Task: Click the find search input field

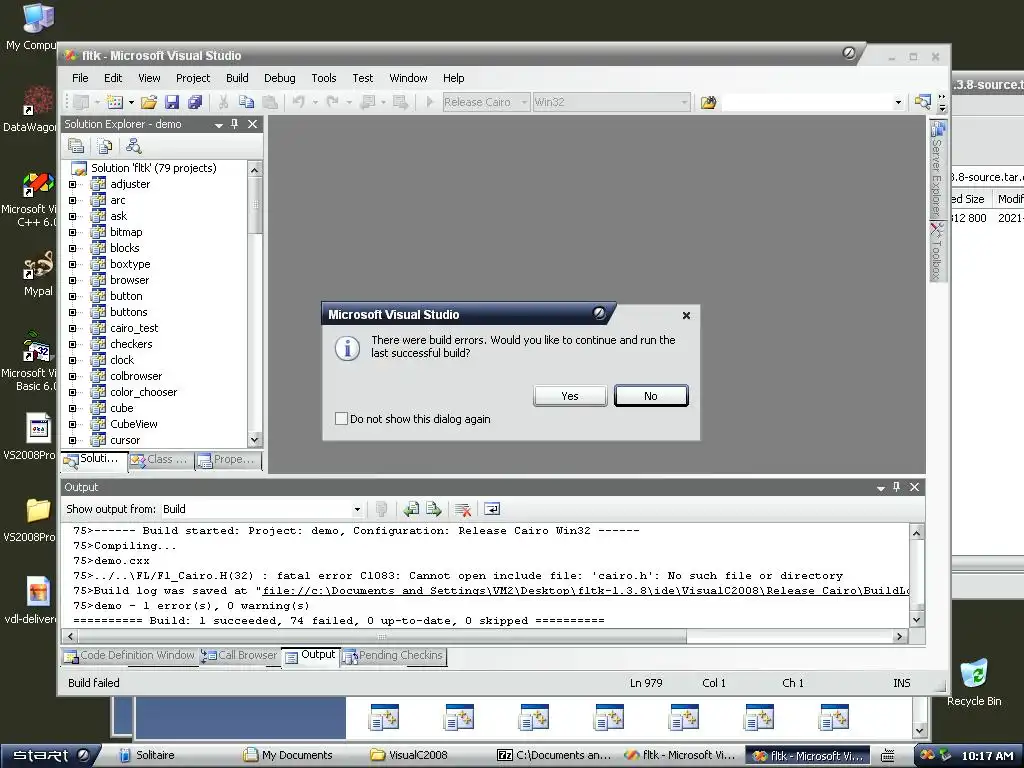Action: coord(807,102)
